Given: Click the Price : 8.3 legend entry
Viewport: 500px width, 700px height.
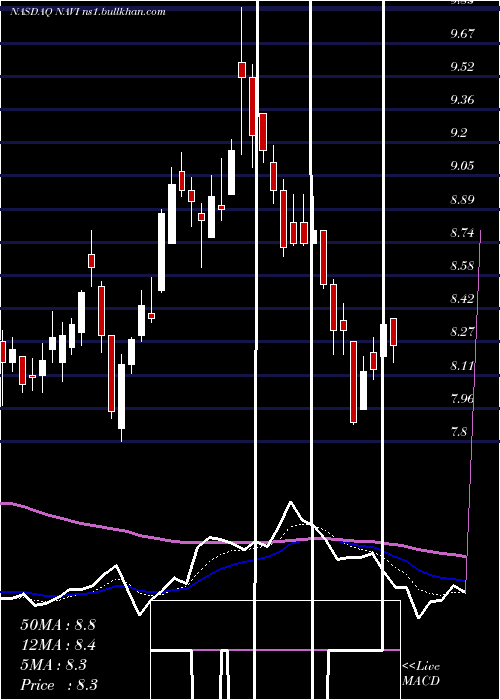Looking at the screenshot, I should (59, 685).
